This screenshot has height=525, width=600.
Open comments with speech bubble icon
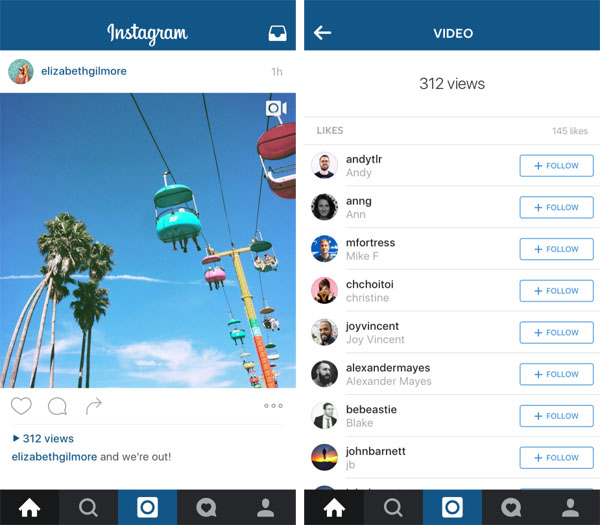(x=57, y=406)
